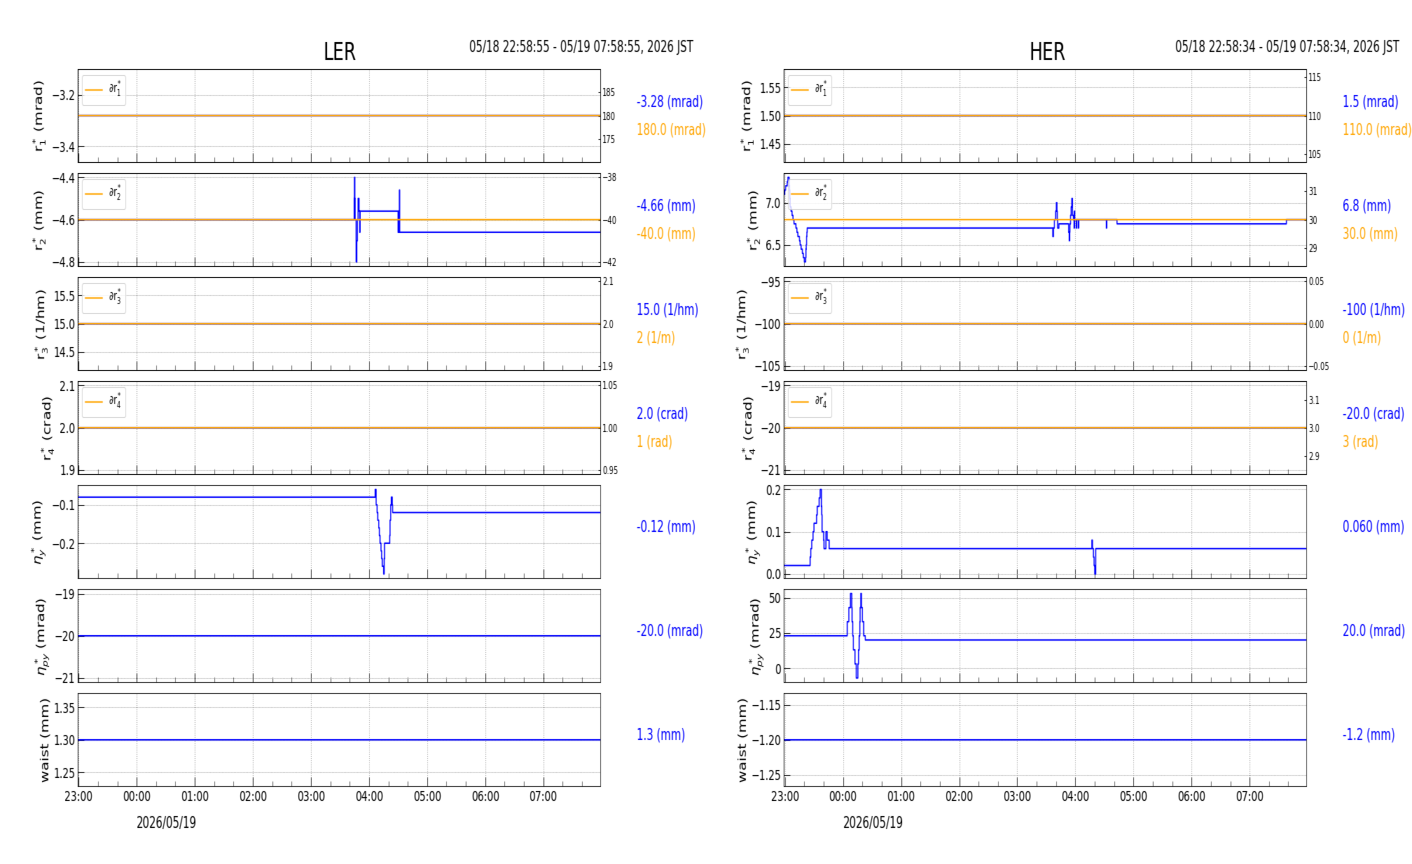Click the HER r1* (mrad) y-axis label

point(746,116)
